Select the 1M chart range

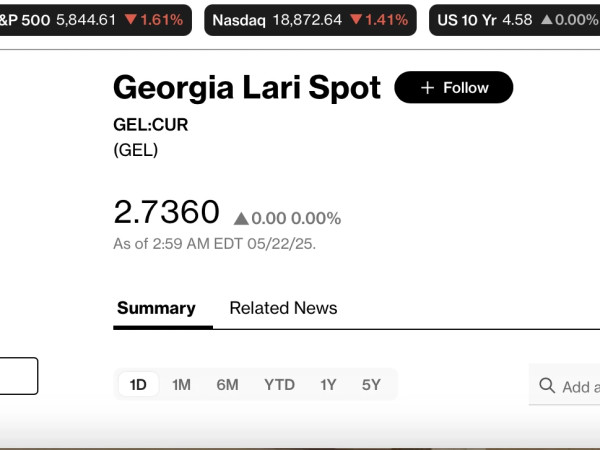pos(181,384)
